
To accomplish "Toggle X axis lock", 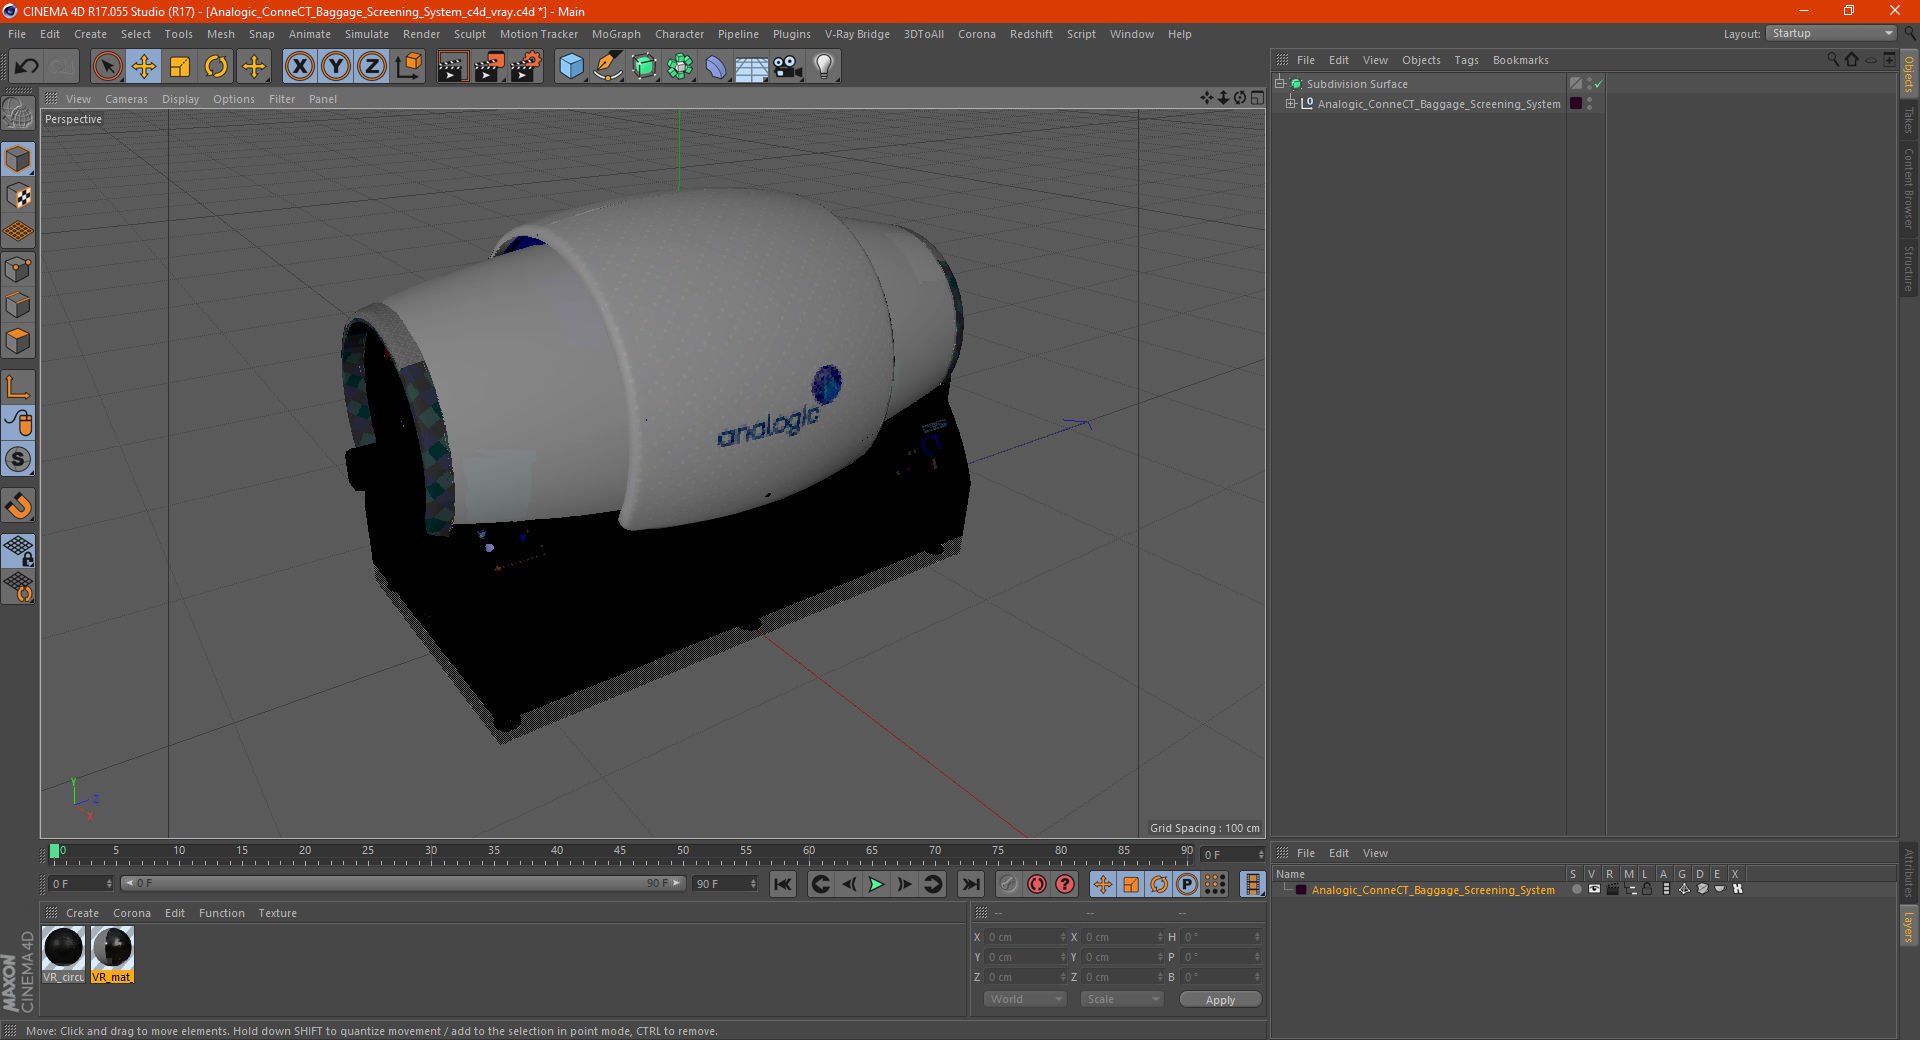I will 299,67.
